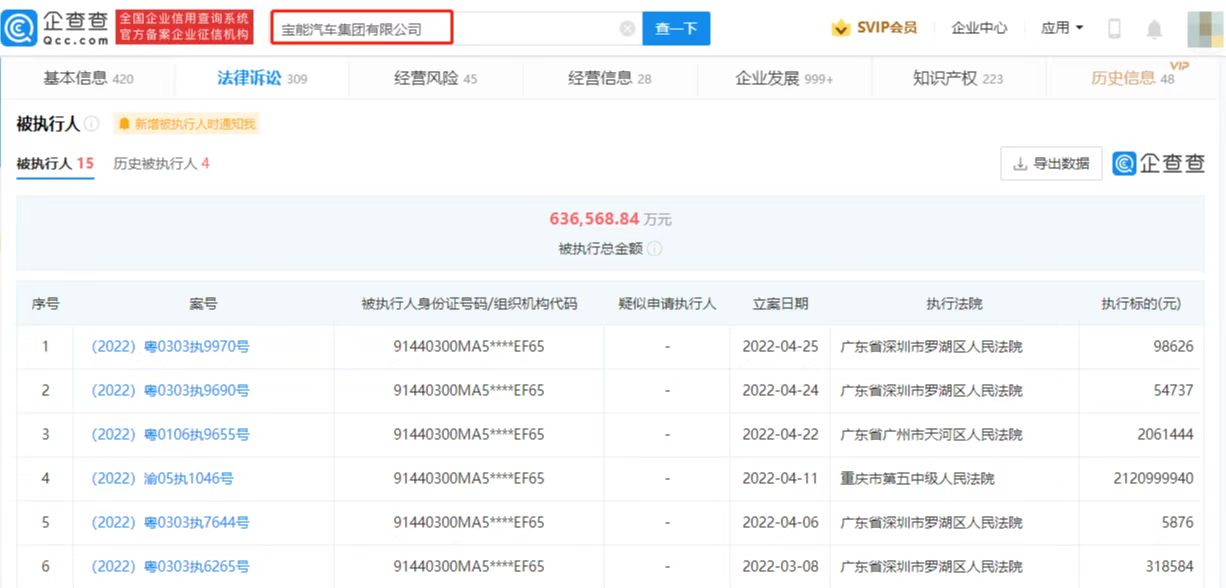Click the 案号 column header

(x=203, y=304)
